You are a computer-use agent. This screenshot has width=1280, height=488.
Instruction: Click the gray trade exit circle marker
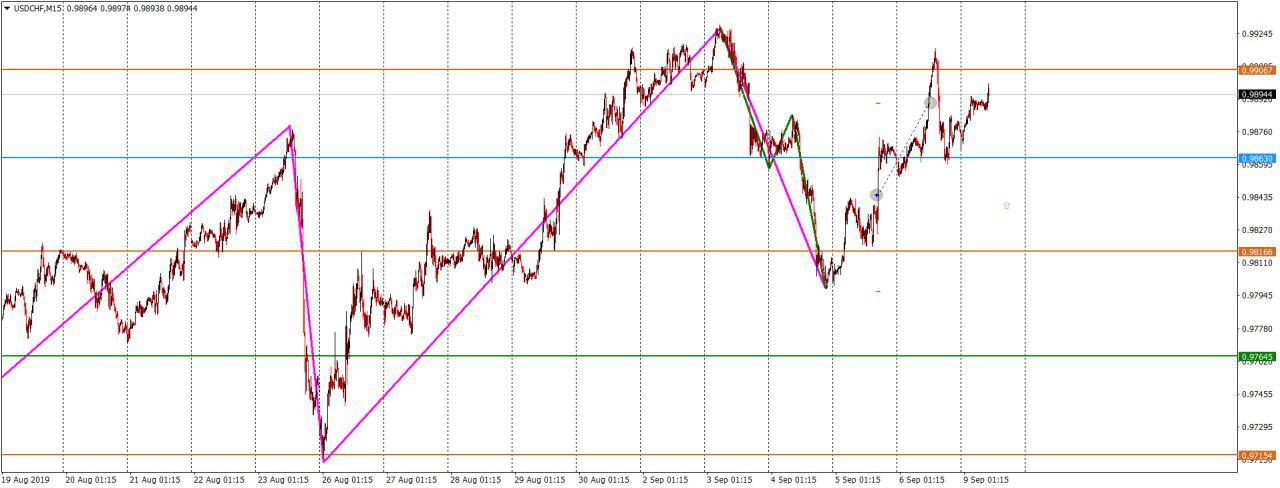click(930, 103)
